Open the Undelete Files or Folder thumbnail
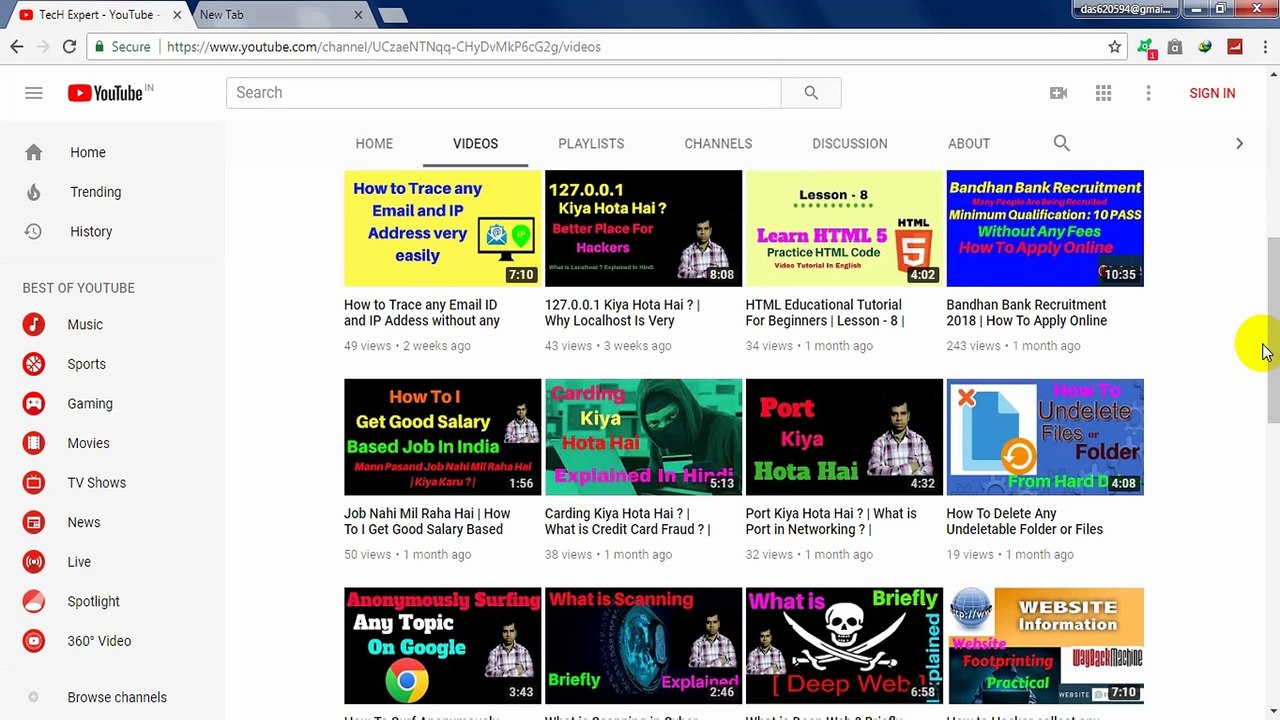This screenshot has width=1280, height=720. pyautogui.click(x=1045, y=437)
